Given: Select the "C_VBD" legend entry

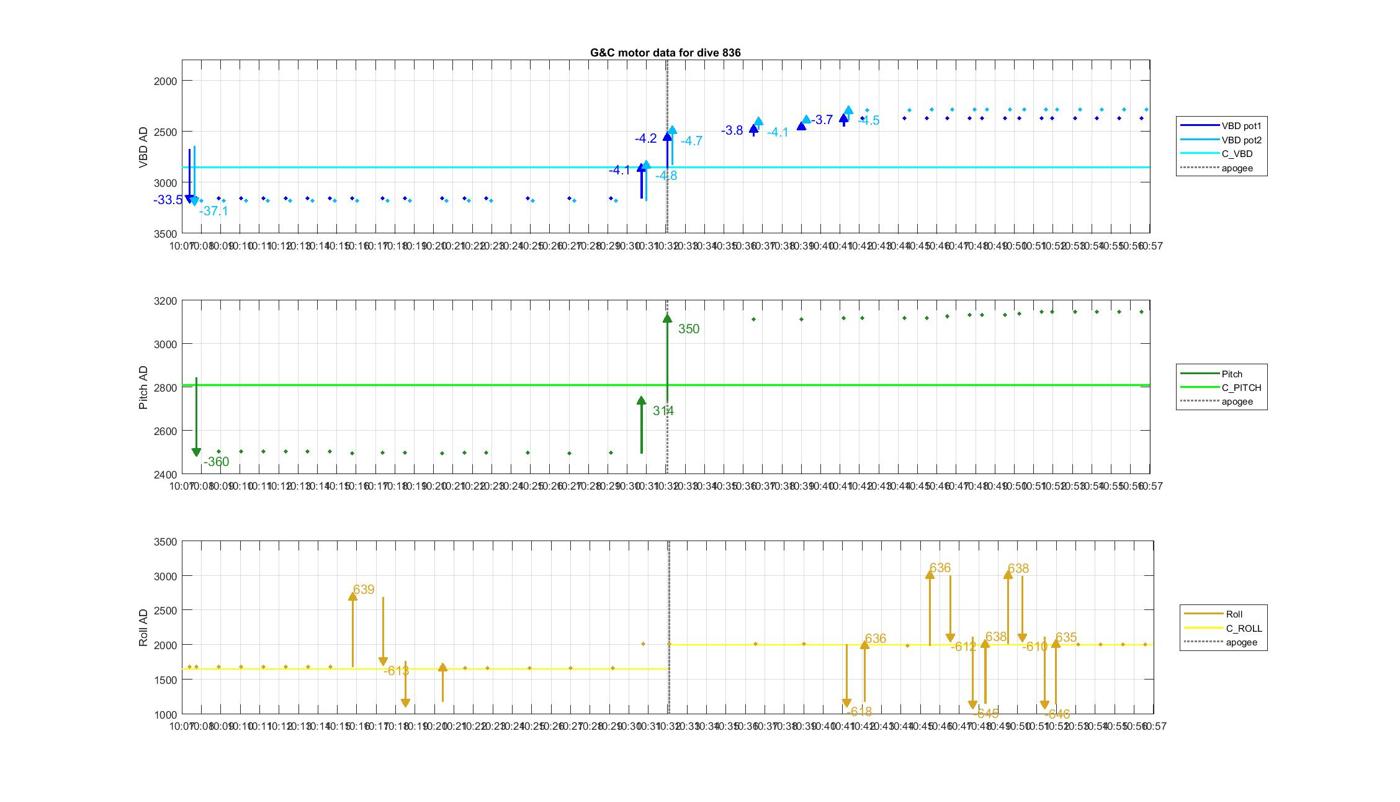Looking at the screenshot, I should [x=1218, y=154].
